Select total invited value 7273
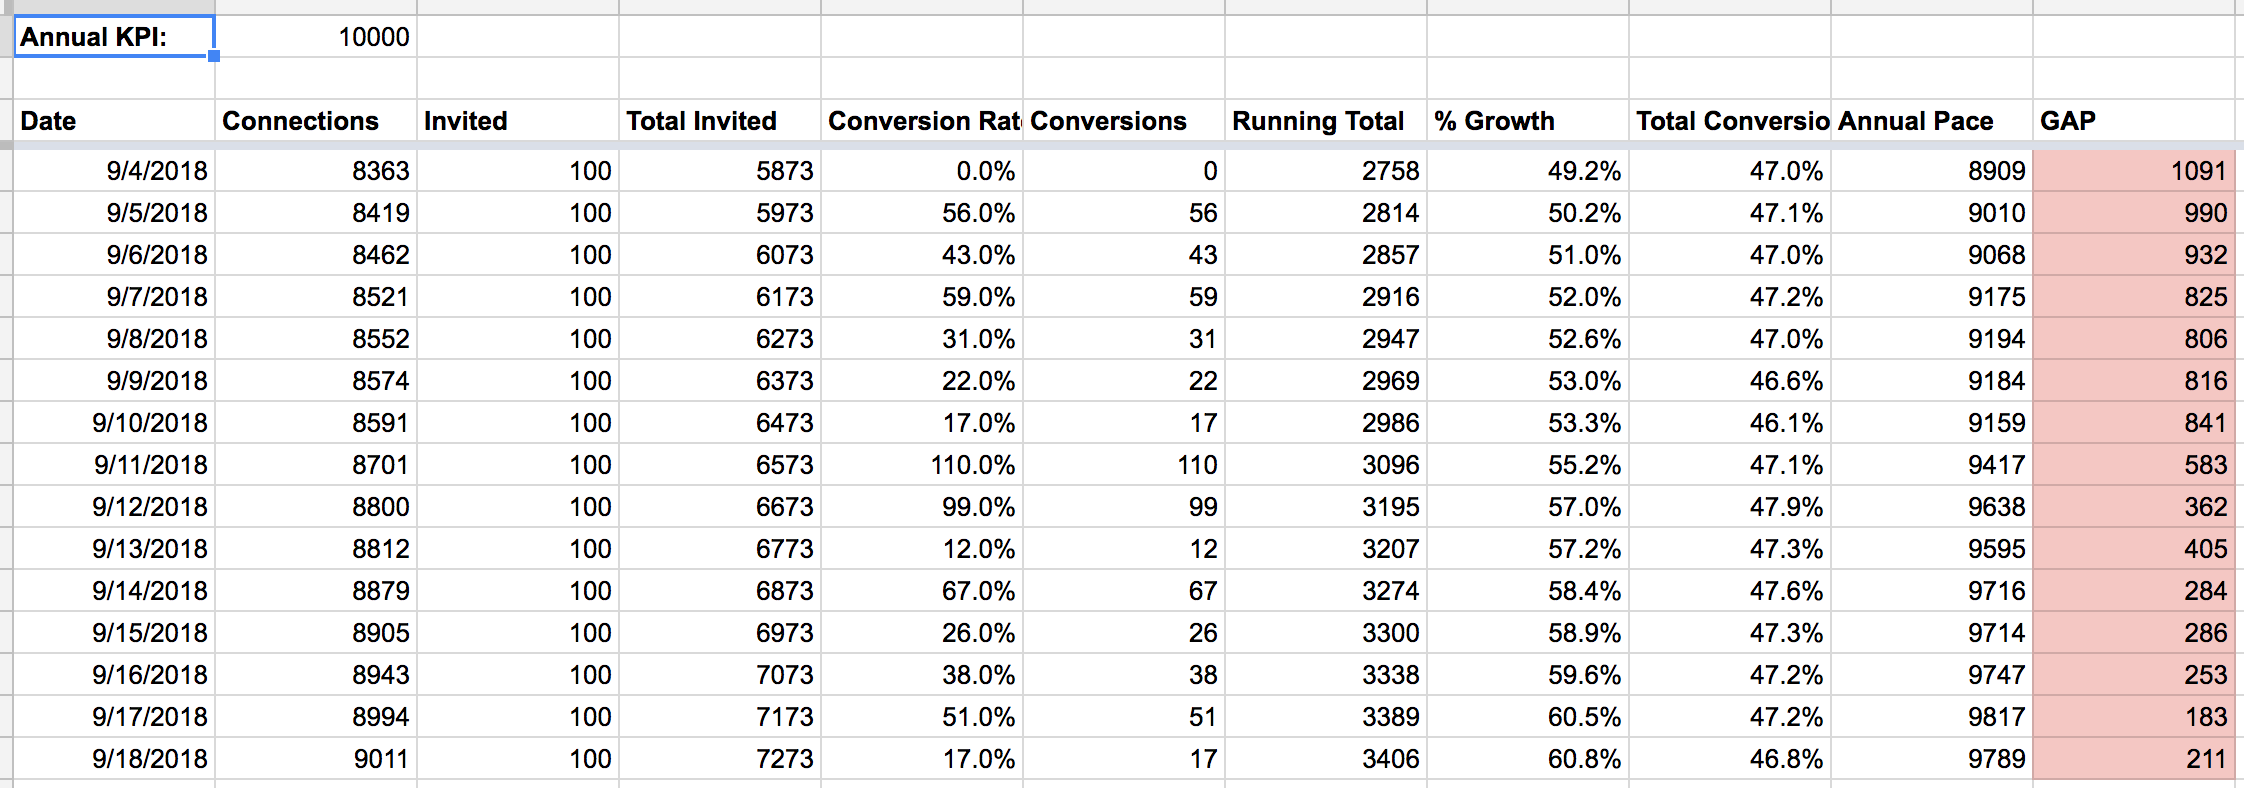 pos(720,759)
